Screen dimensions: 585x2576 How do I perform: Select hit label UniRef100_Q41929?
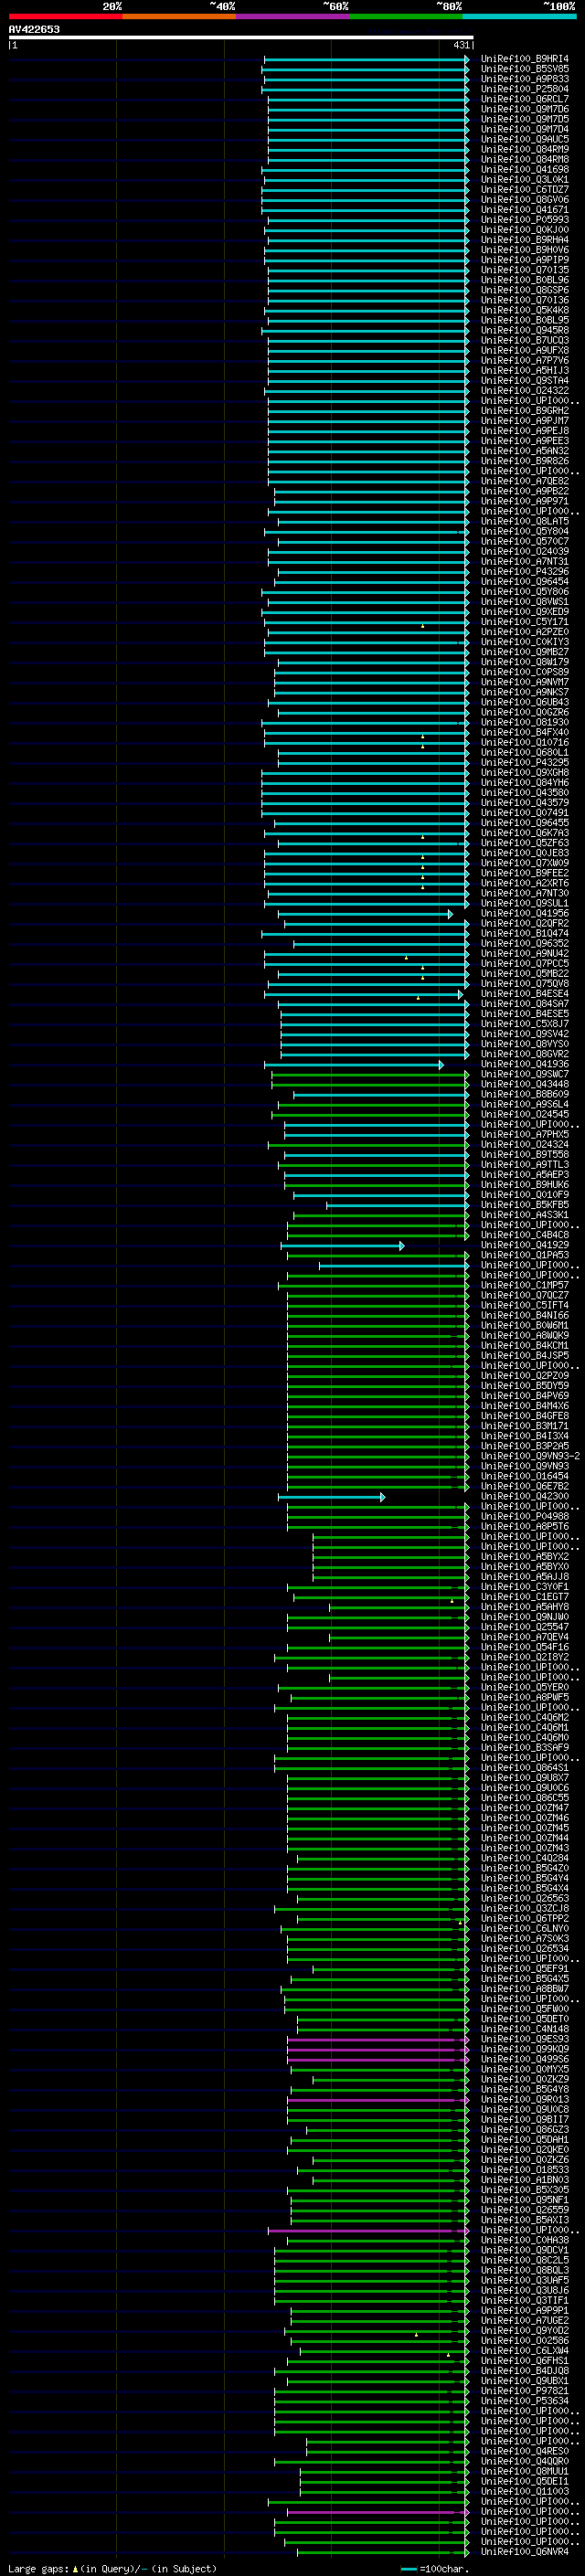click(x=524, y=1245)
